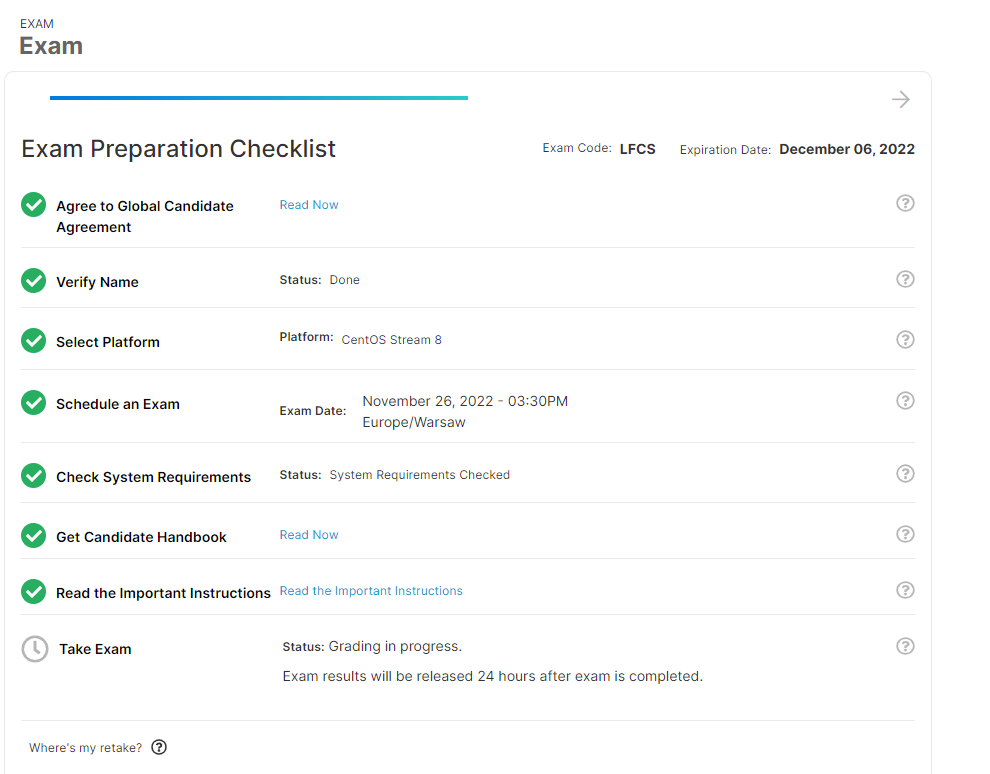990x774 pixels.
Task: Open help icon for Schedule an Exam
Action: pos(905,401)
